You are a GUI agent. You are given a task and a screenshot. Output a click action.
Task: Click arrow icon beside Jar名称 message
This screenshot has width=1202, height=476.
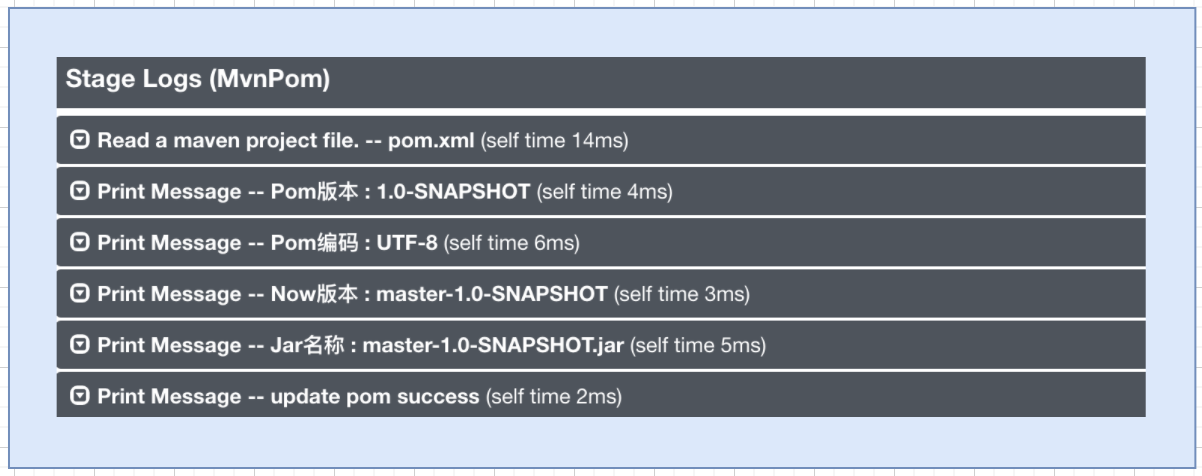pyautogui.click(x=80, y=345)
